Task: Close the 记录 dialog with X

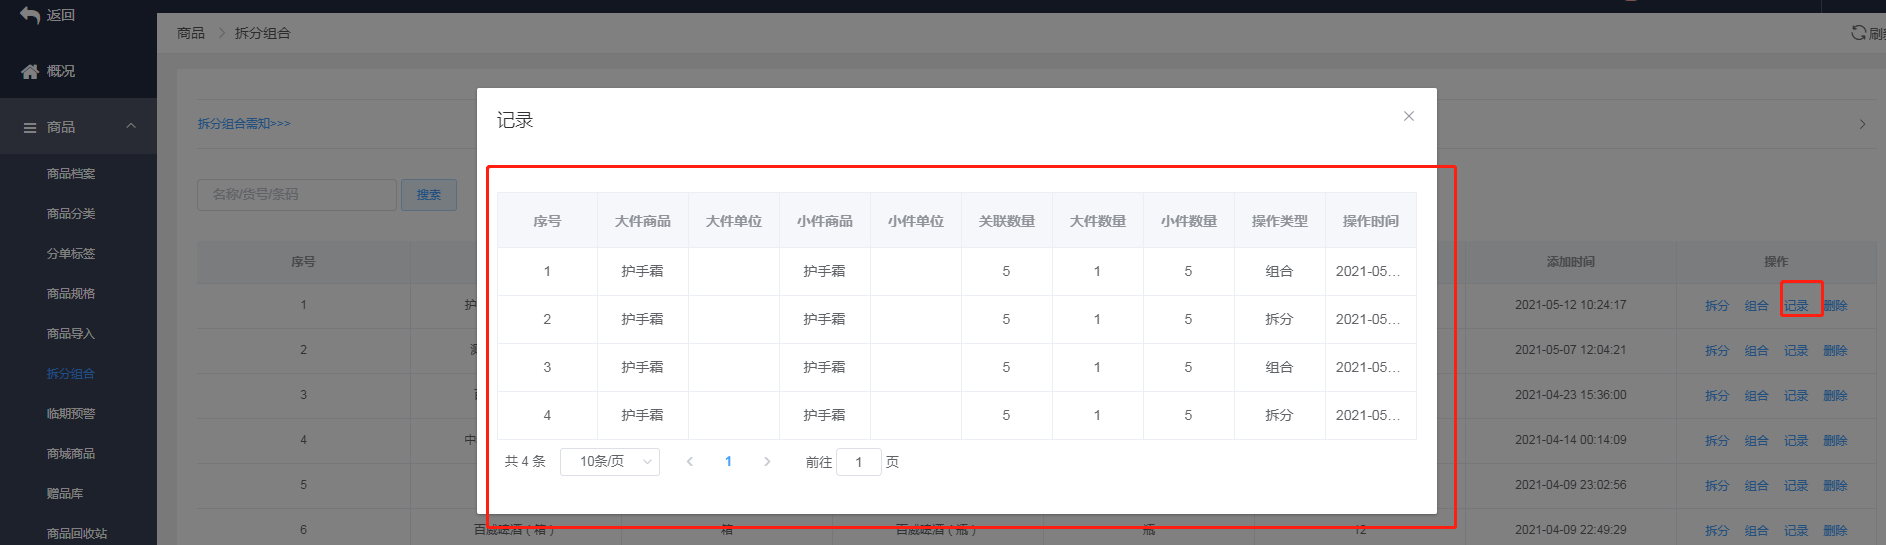Action: (1409, 116)
